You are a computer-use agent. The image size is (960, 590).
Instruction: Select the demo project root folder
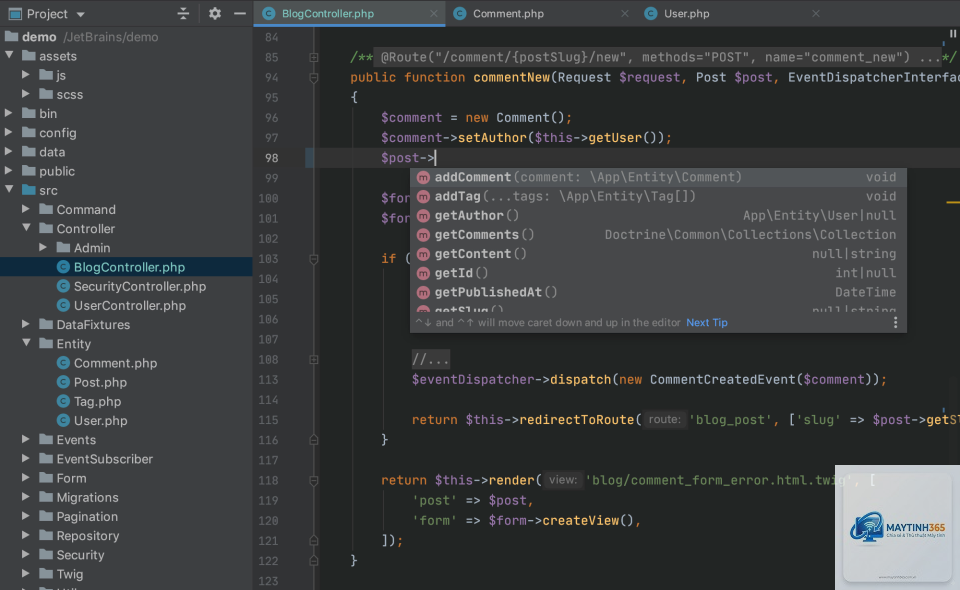pos(126,37)
